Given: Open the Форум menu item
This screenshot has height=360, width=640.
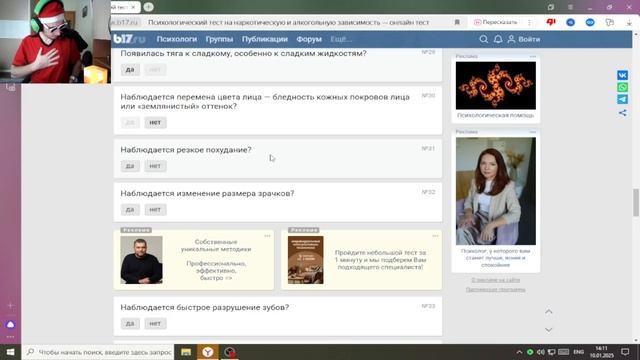Looking at the screenshot, I should pos(309,39).
